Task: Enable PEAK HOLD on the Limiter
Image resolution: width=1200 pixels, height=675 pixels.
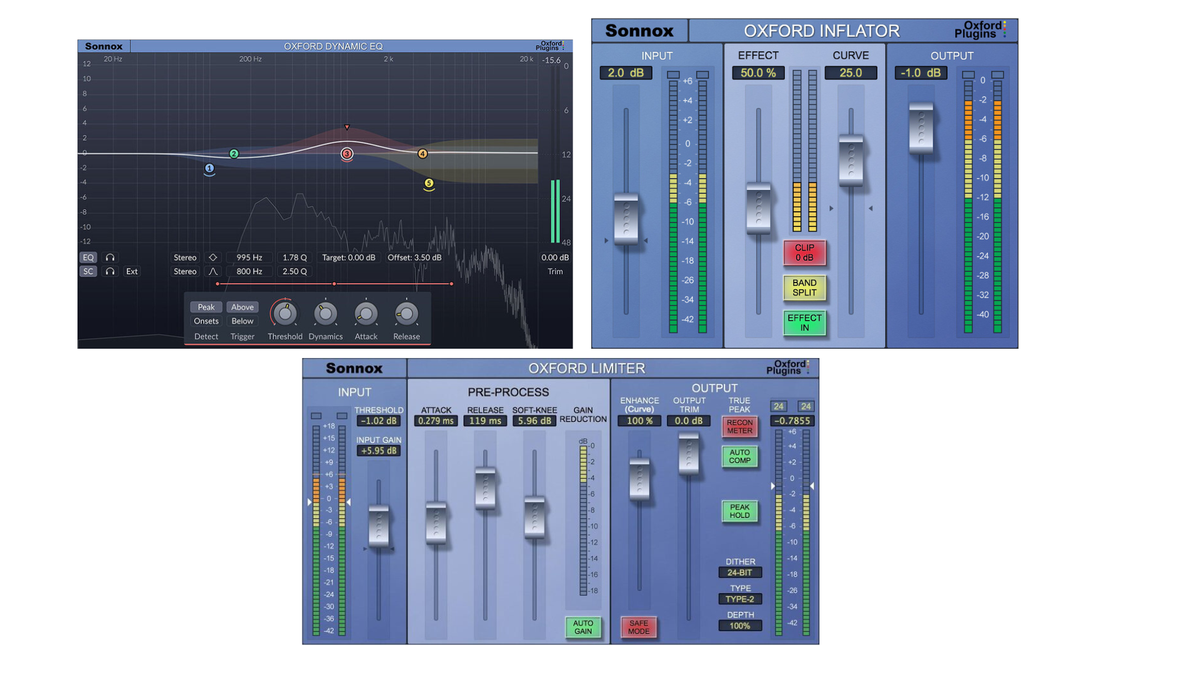Action: coord(742,512)
